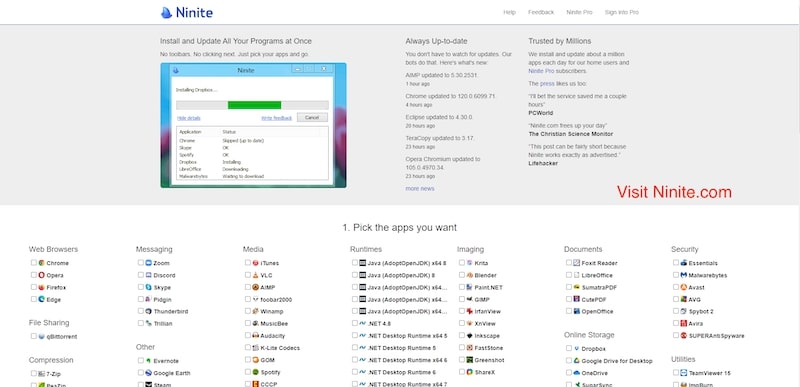The width and height of the screenshot is (800, 387).
Task: Click the Ninite installer screenshot image
Action: point(253,125)
